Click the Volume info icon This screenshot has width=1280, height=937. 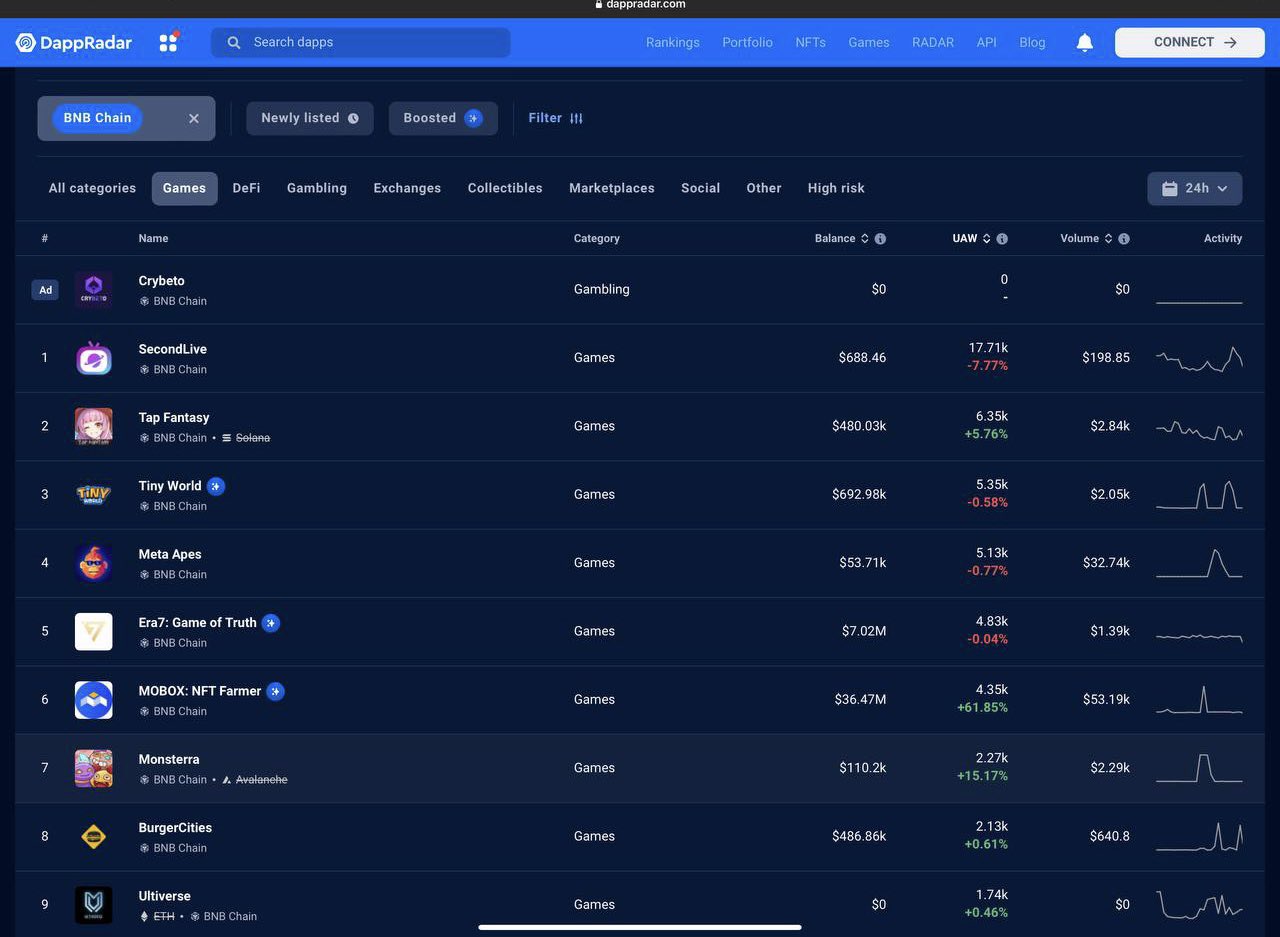coord(1124,239)
